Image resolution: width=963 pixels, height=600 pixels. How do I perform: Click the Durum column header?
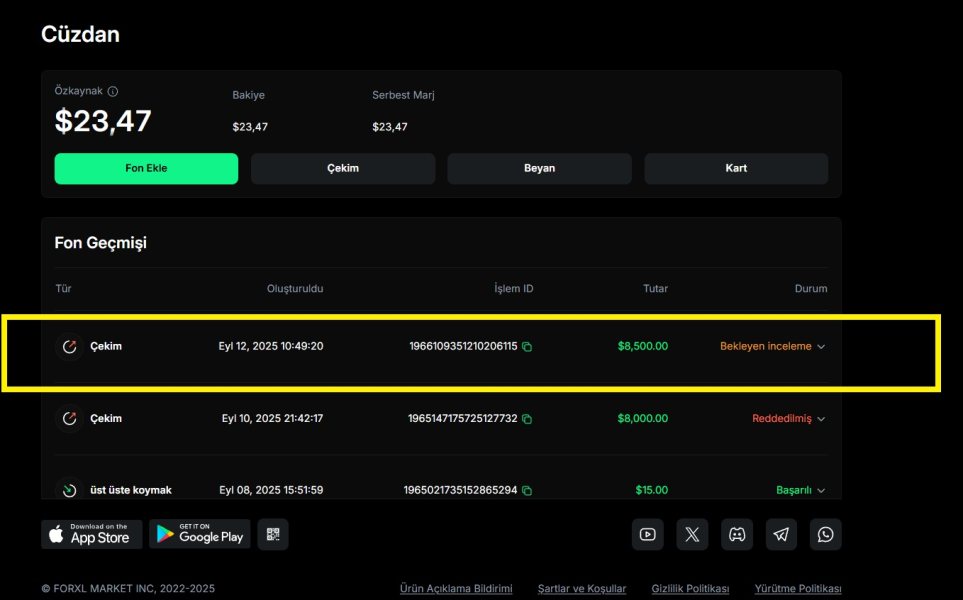point(811,289)
